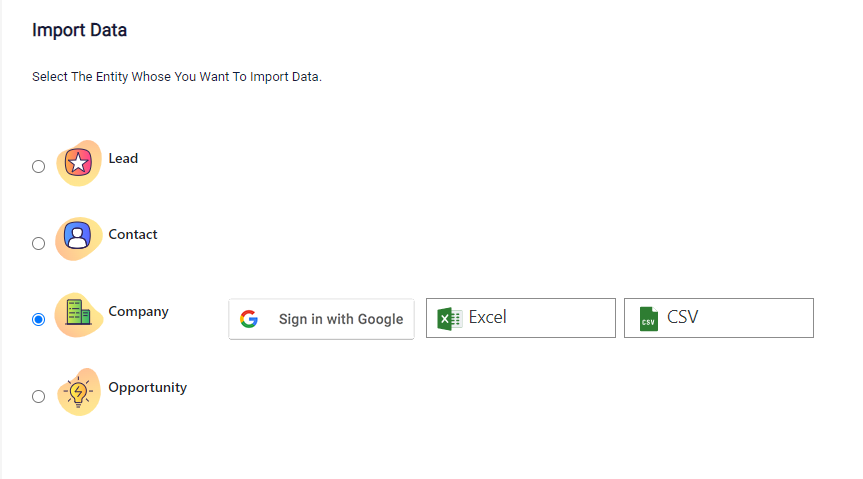Choose CSV import option
This screenshot has width=863, height=479.
(x=719, y=318)
